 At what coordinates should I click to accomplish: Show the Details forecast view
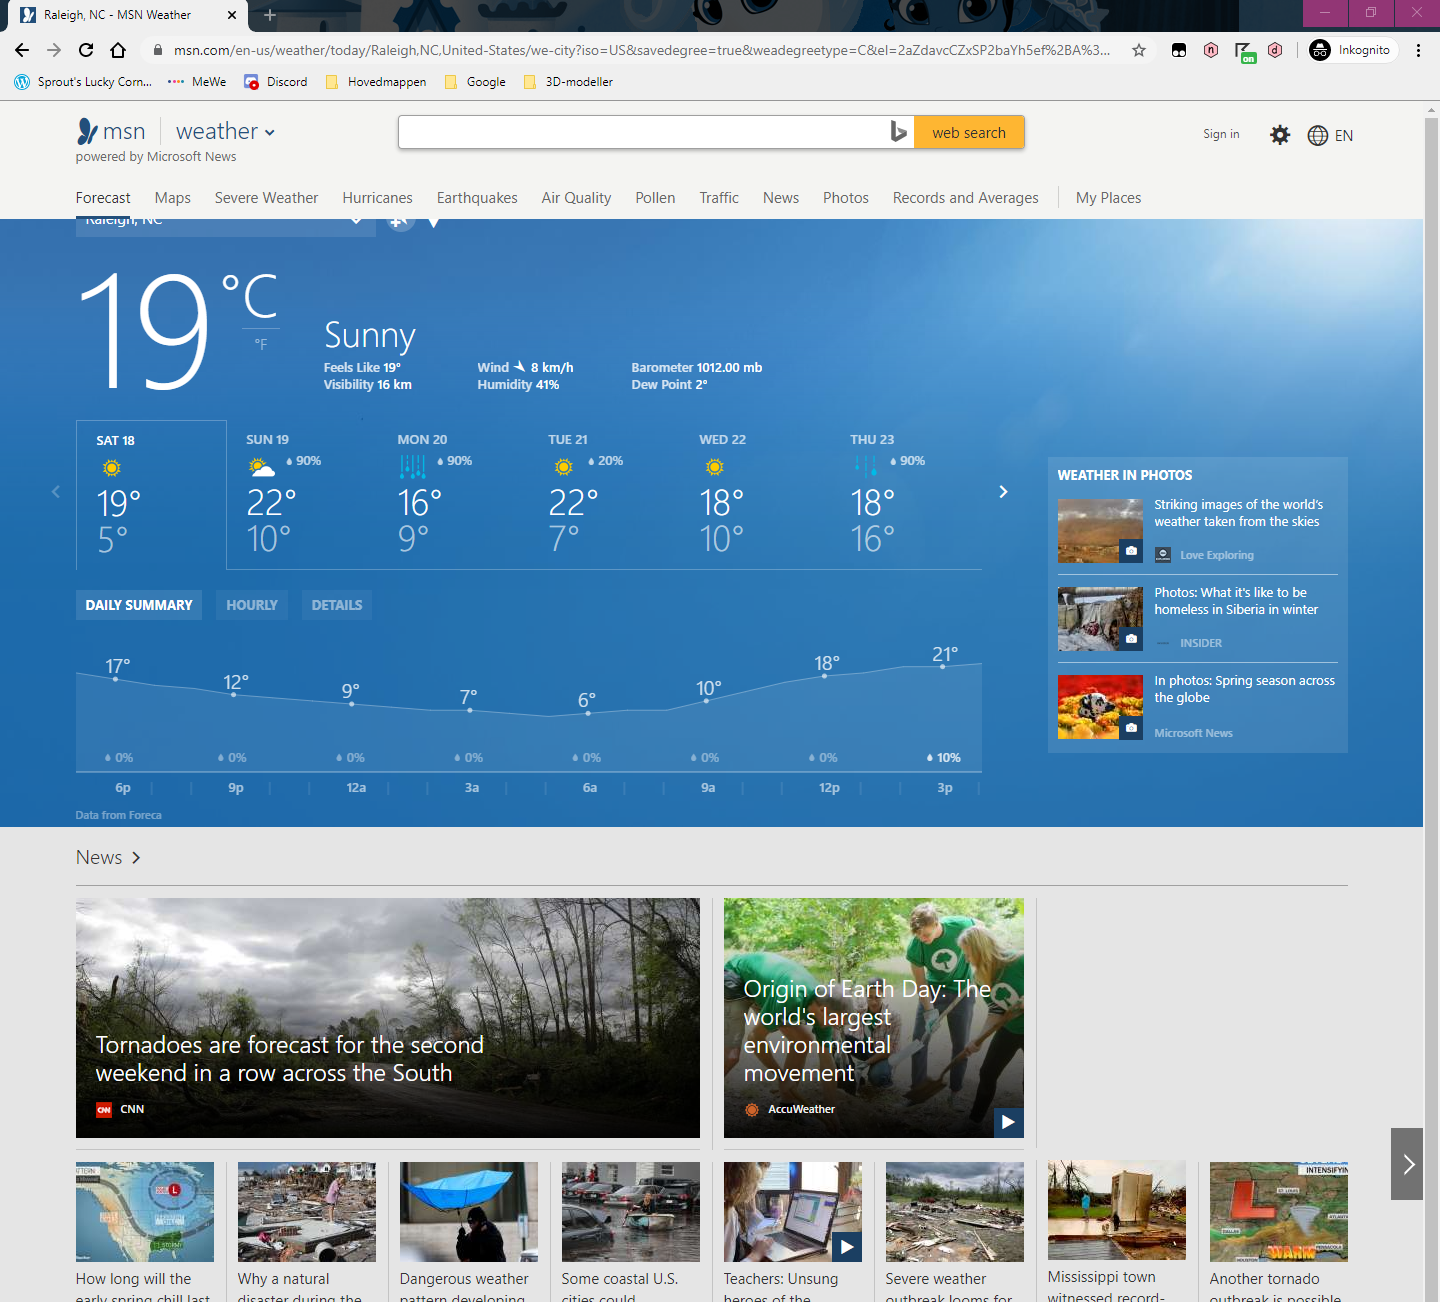[337, 605]
